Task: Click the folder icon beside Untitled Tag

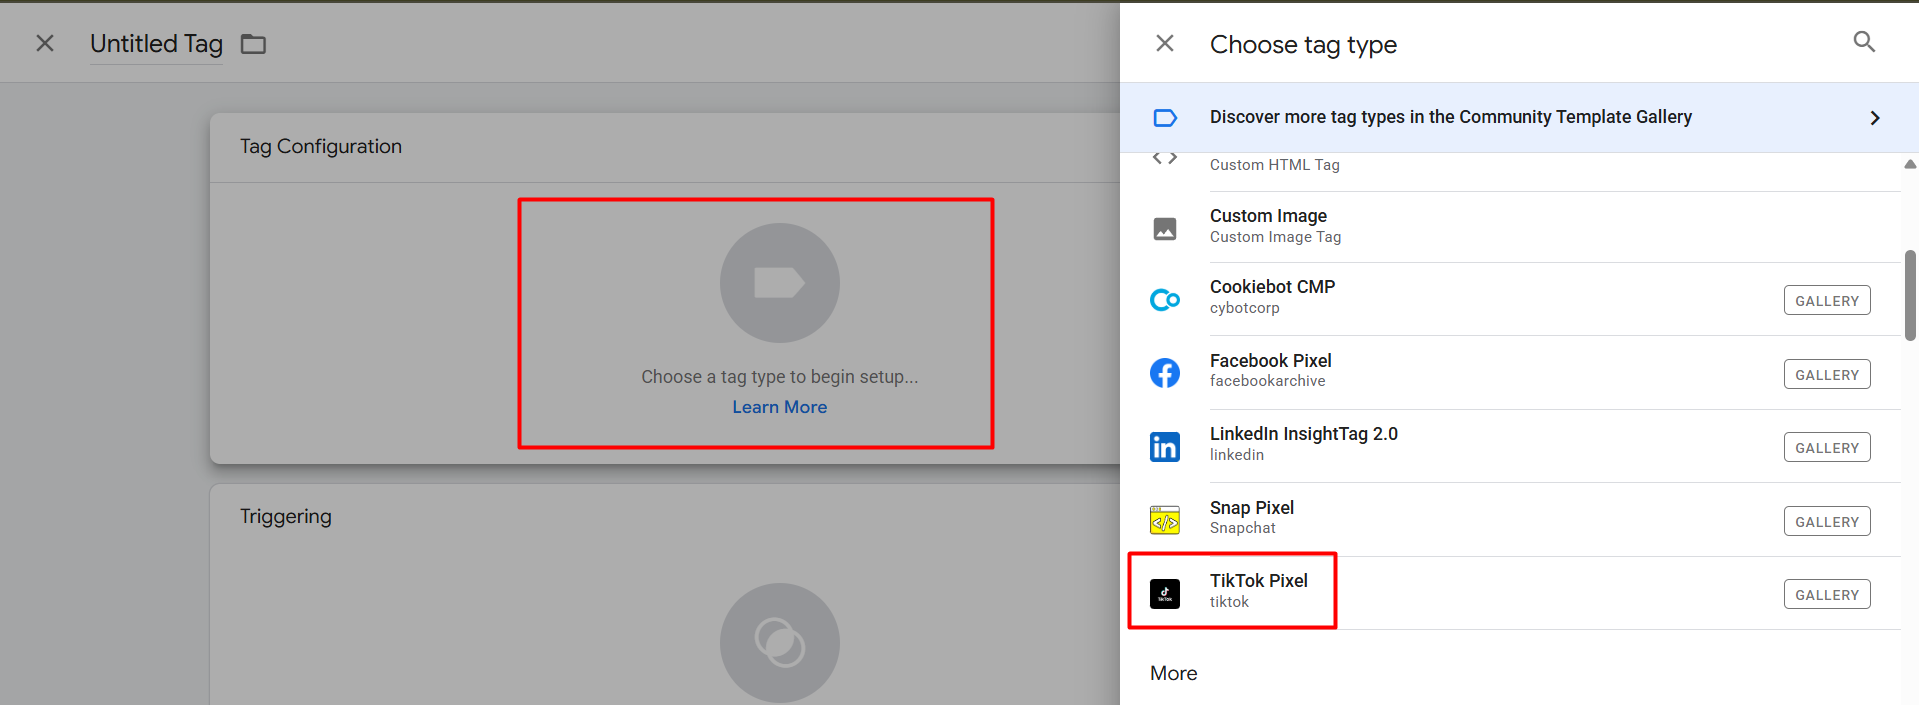Action: (x=253, y=44)
